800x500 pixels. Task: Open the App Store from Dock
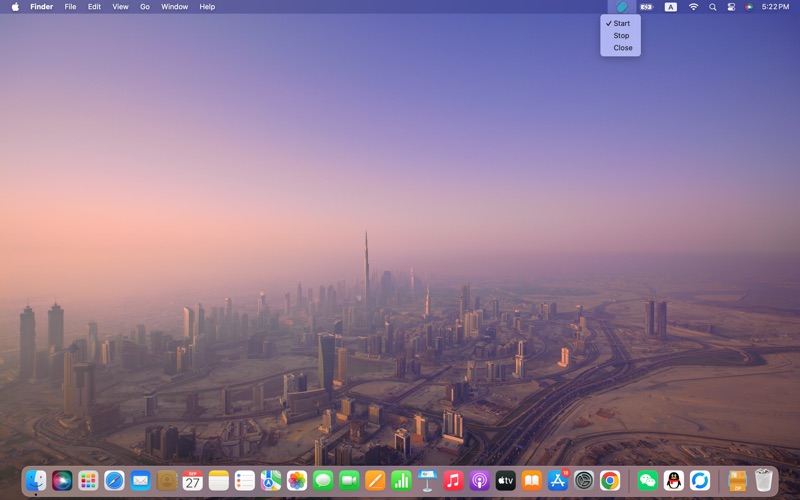pyautogui.click(x=557, y=481)
